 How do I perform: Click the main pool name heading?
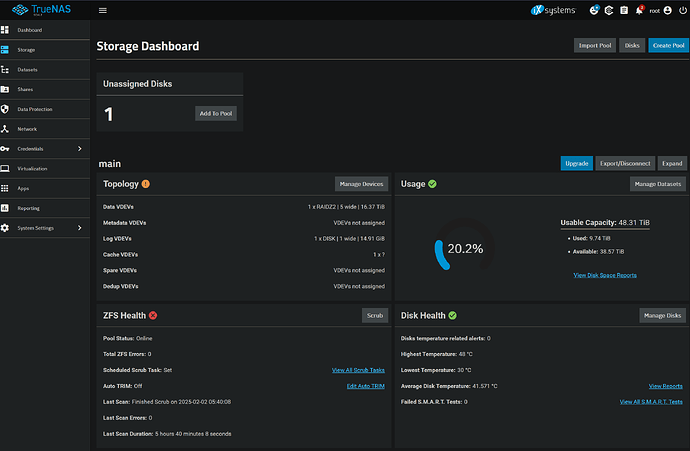pyautogui.click(x=110, y=164)
